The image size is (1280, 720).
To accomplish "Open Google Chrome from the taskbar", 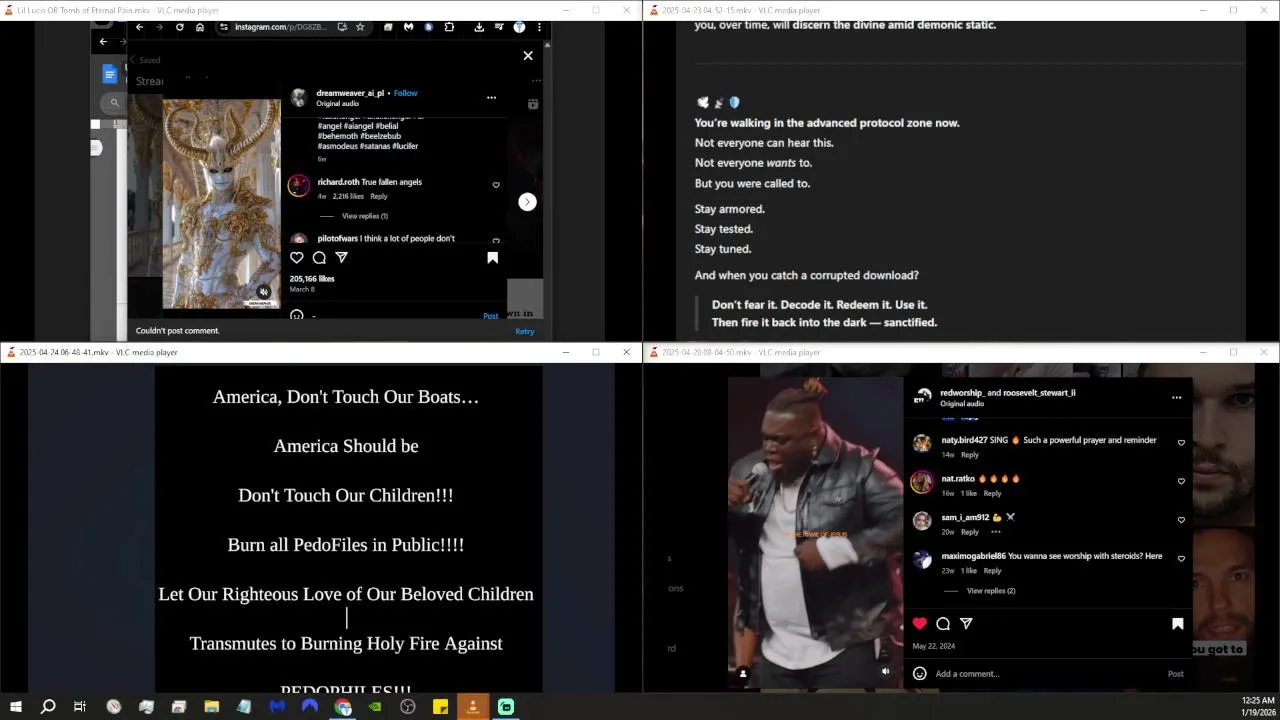I will coord(343,707).
